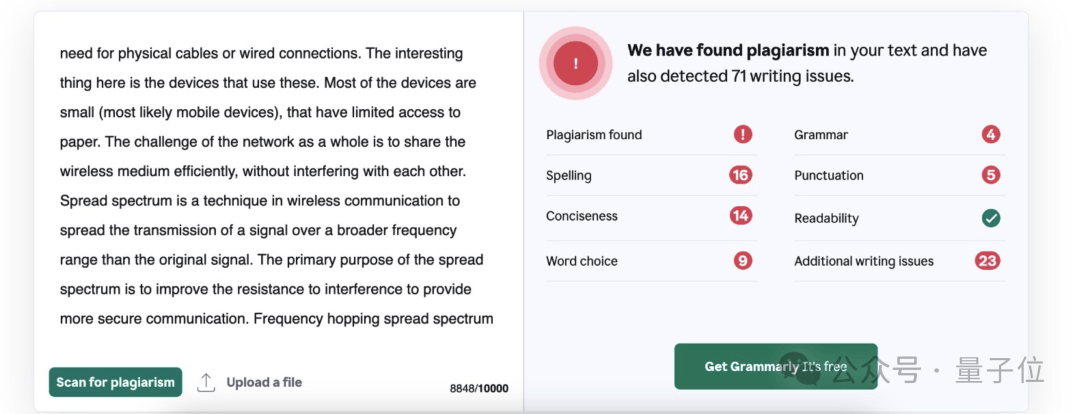Click the upload arrow icon
The image size is (1080, 414).
(206, 382)
